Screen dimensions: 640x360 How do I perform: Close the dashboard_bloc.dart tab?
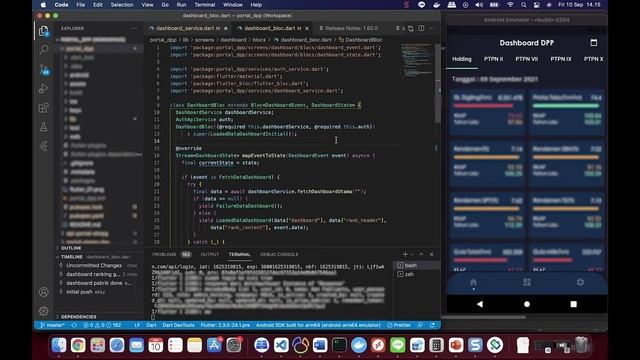[307, 28]
